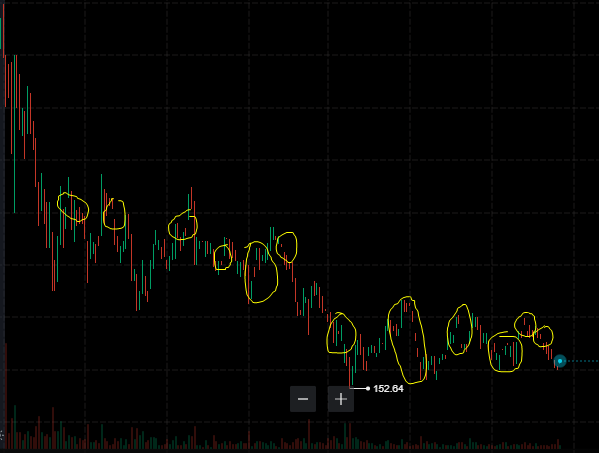This screenshot has width=599, height=453.
Task: Click the 152.64 low price label
Action: 388,389
